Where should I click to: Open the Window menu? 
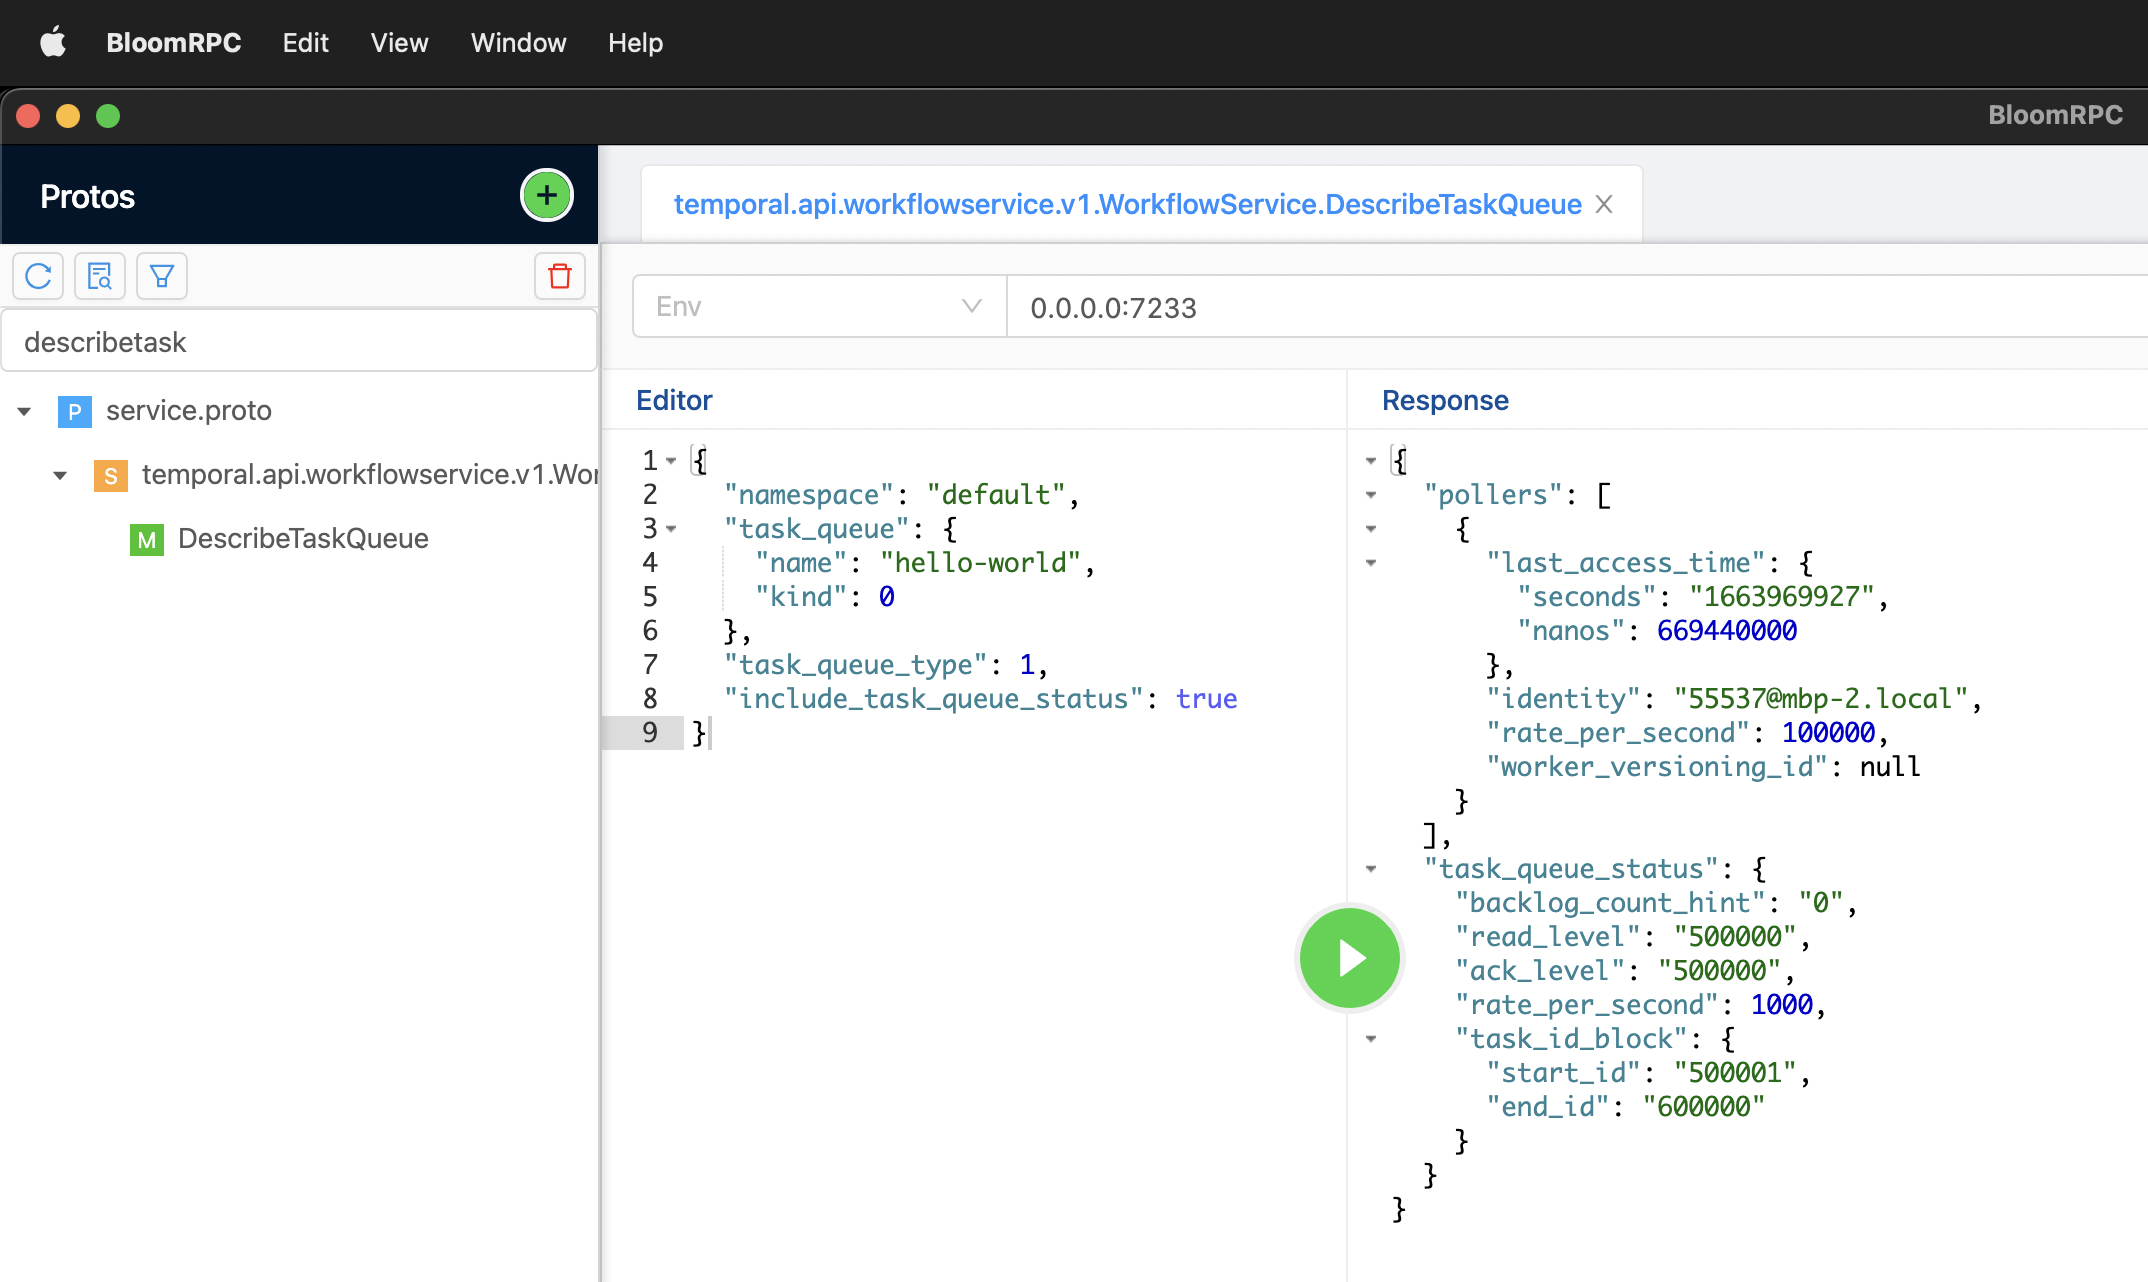pos(518,43)
